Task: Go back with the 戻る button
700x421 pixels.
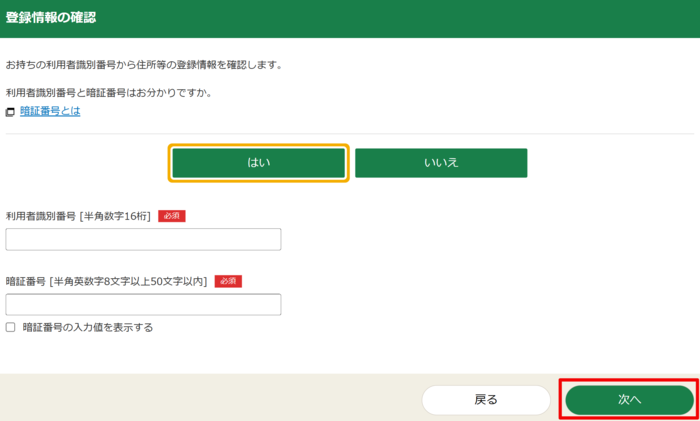Action: click(486, 400)
